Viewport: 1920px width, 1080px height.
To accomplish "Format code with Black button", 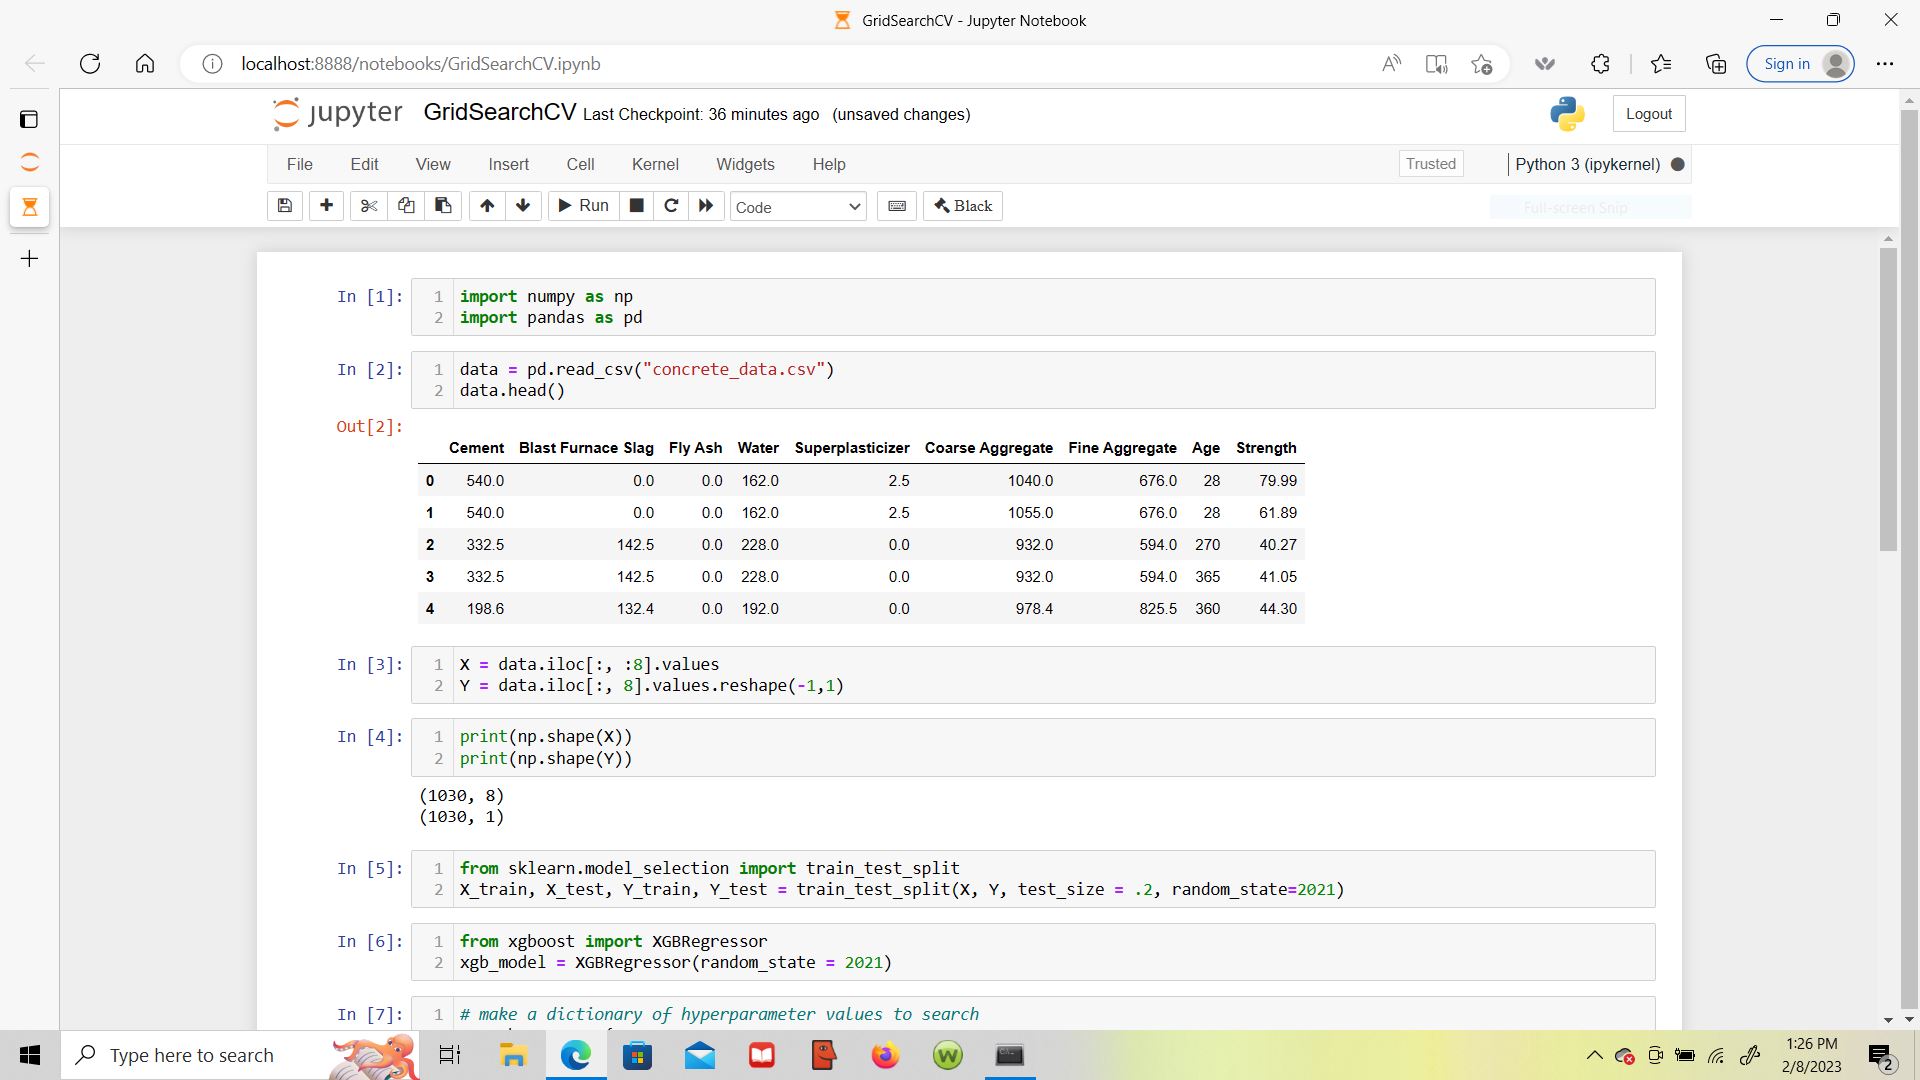I will (963, 206).
